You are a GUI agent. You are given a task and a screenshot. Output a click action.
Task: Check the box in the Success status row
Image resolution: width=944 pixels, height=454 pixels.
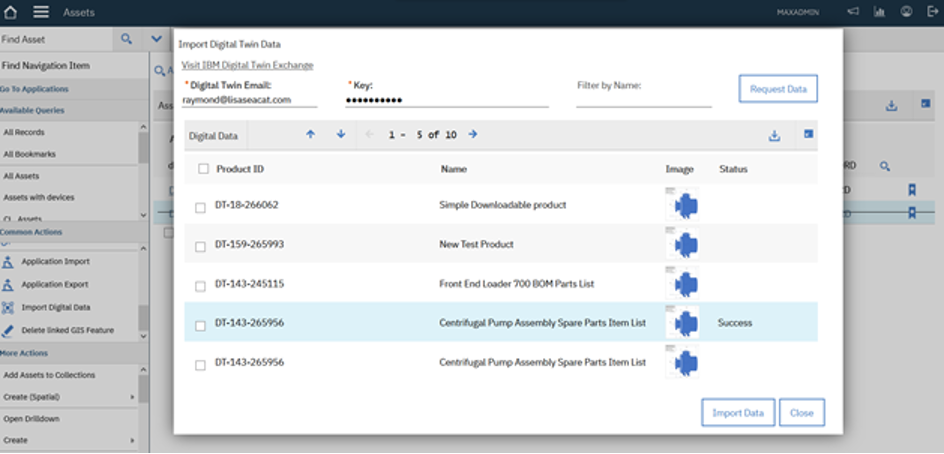(200, 326)
